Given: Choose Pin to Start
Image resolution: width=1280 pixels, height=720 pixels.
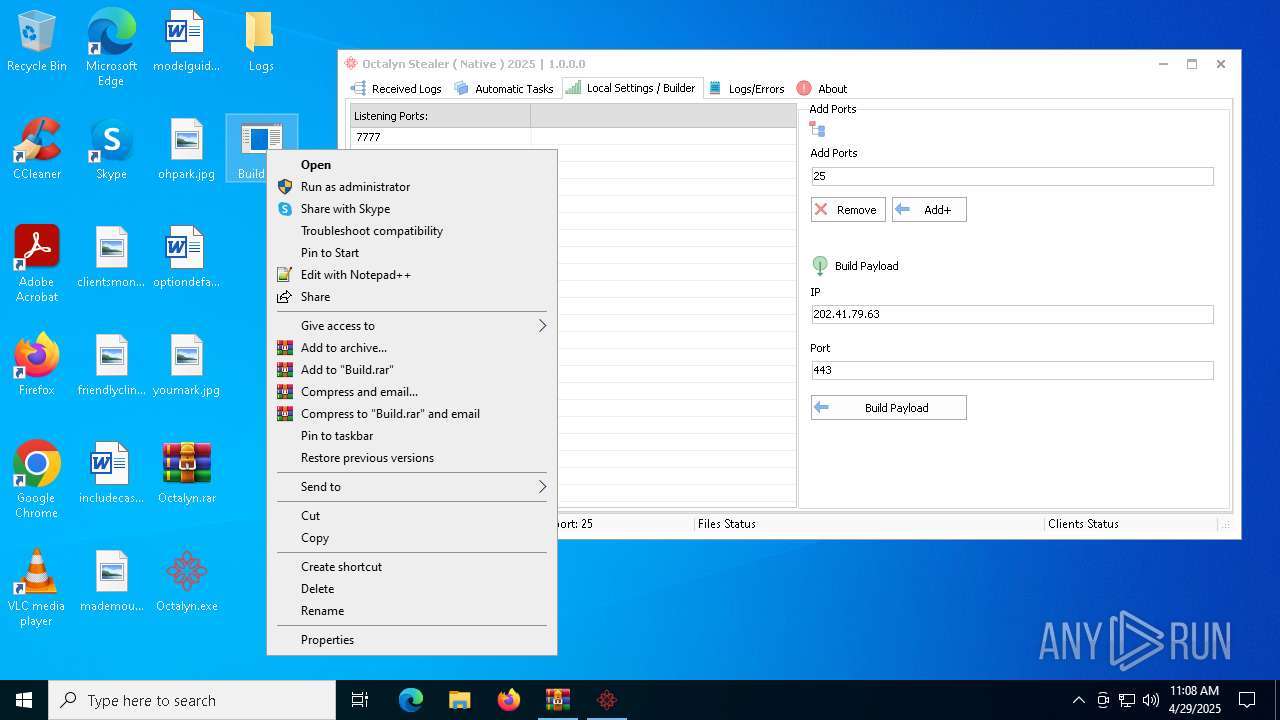Looking at the screenshot, I should click(x=411, y=253).
